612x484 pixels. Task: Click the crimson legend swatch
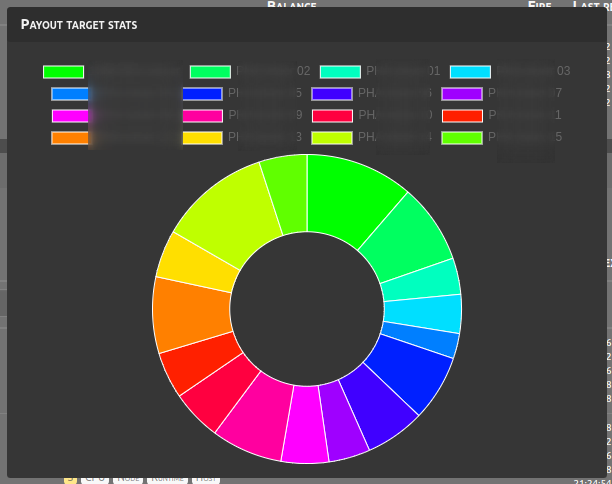tap(332, 116)
